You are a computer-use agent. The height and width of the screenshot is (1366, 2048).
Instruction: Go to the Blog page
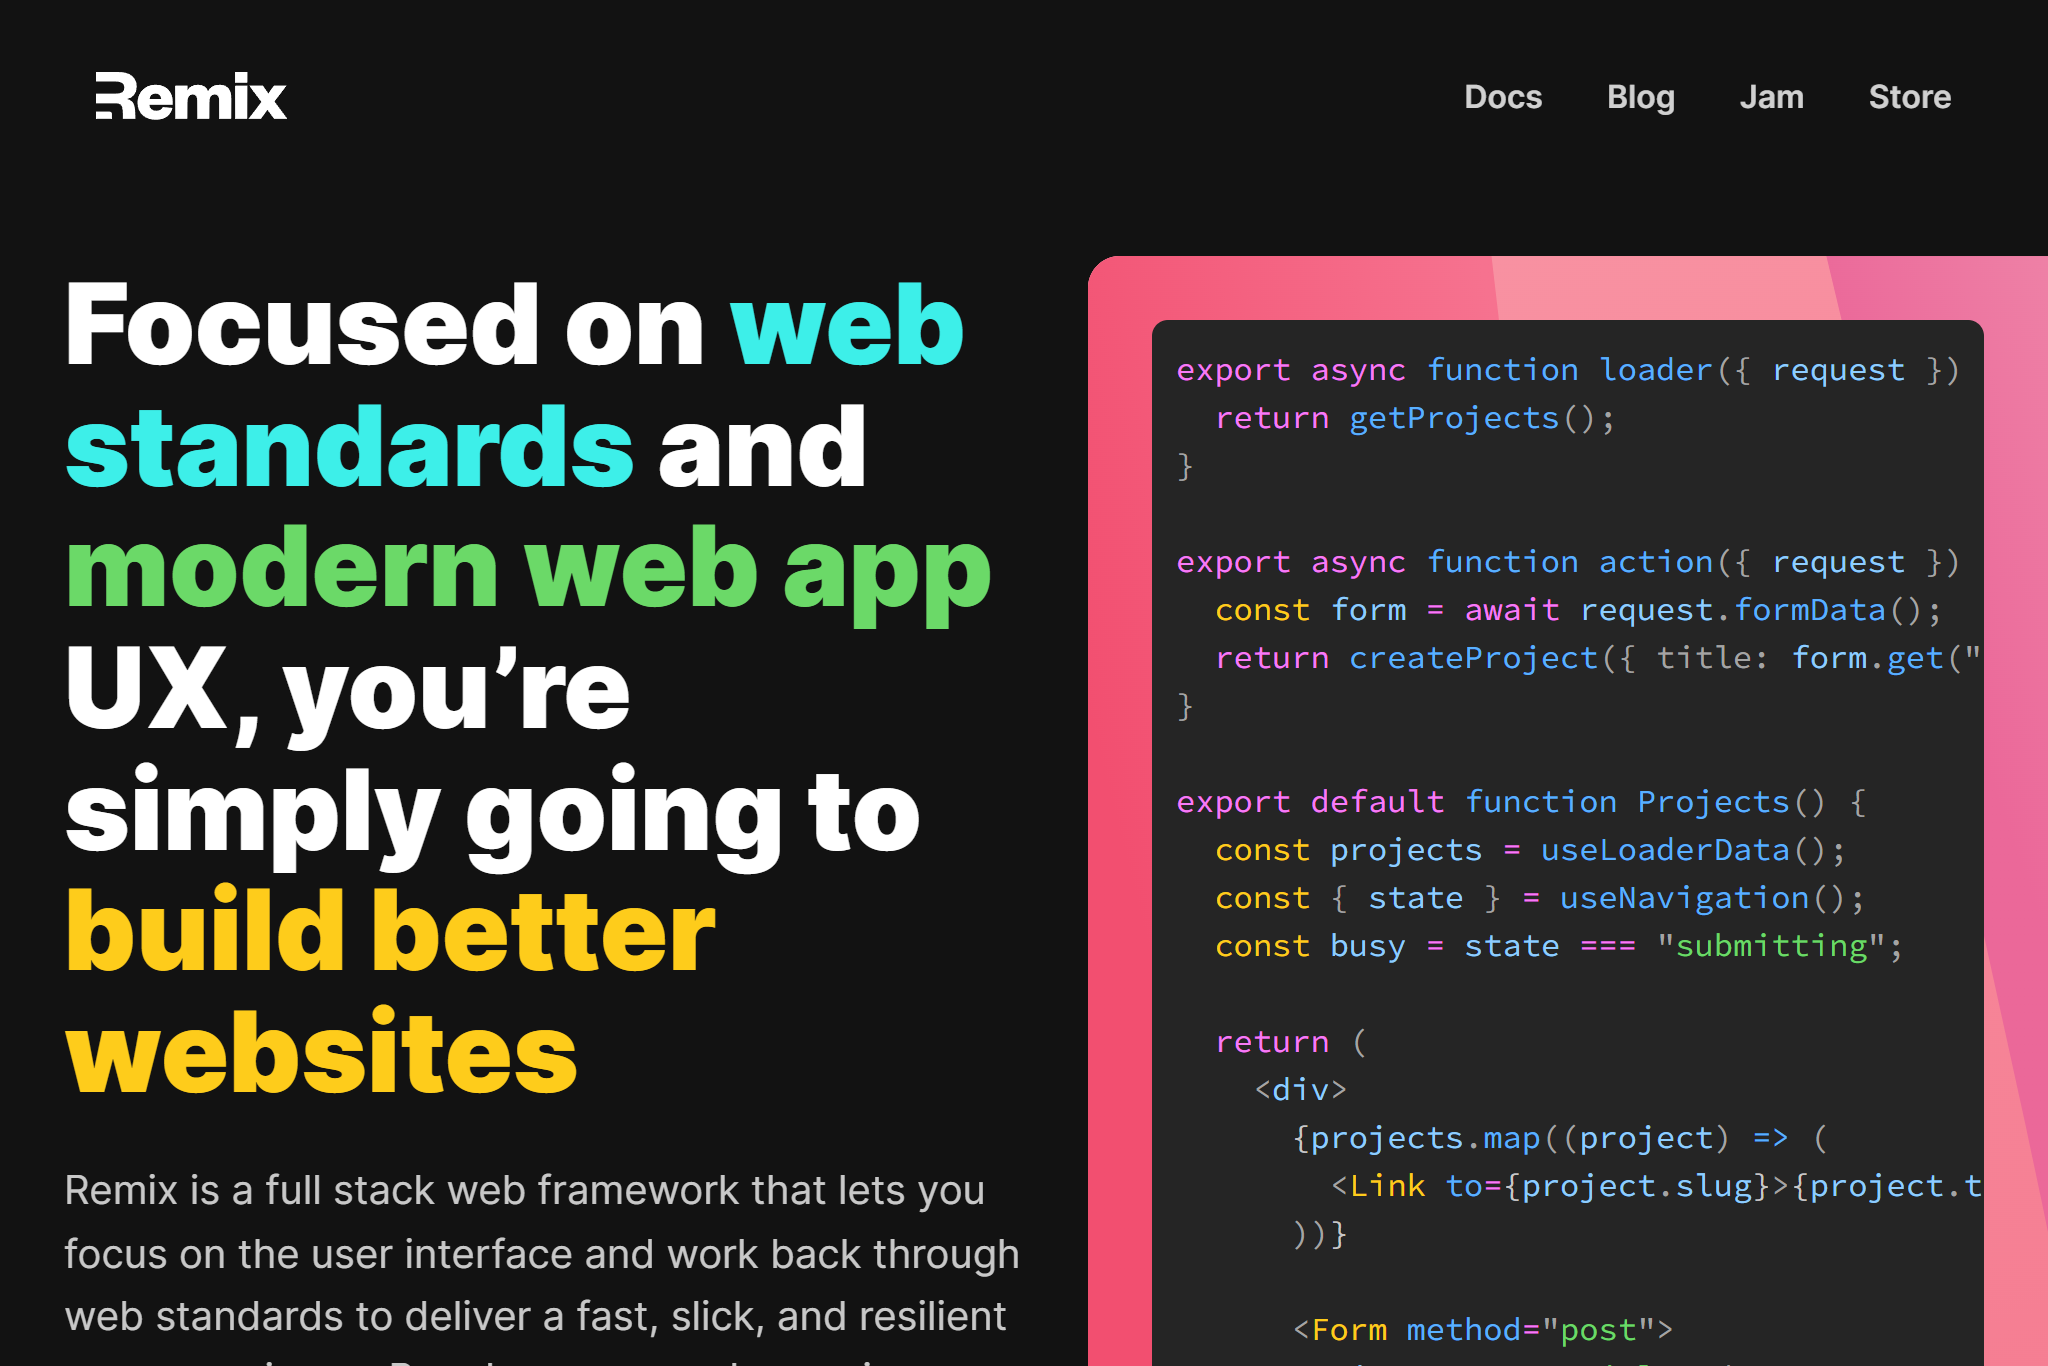[1640, 97]
